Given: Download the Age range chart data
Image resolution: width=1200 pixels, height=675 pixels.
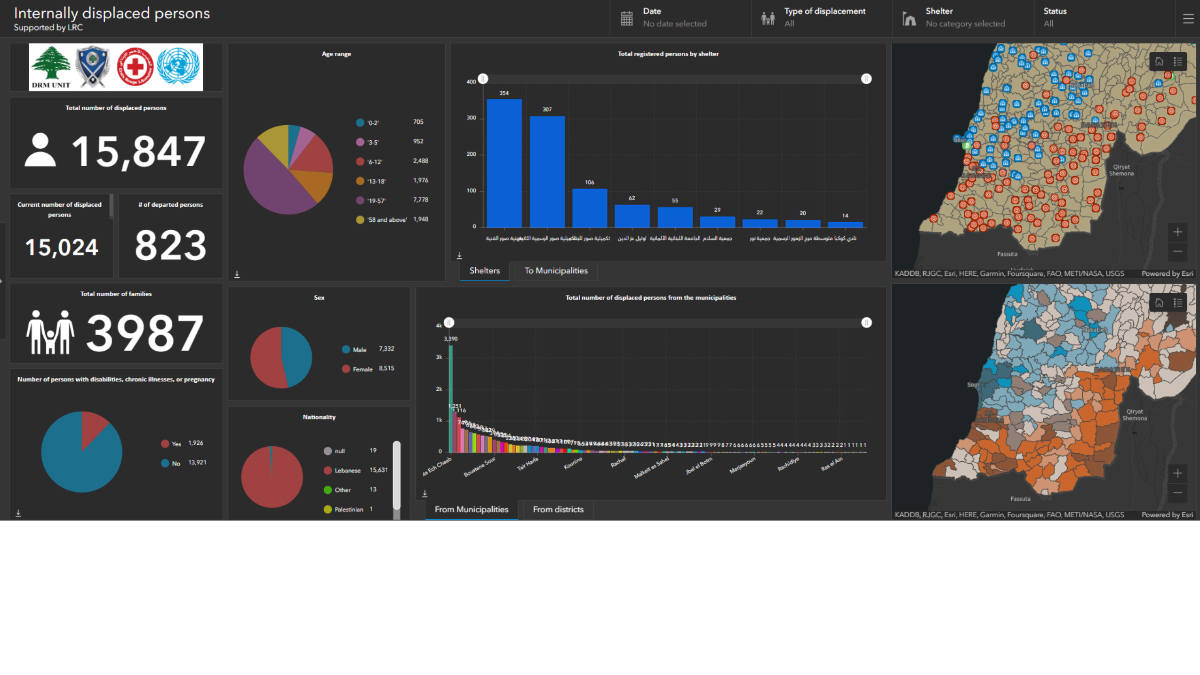Looking at the screenshot, I should pyautogui.click(x=237, y=274).
